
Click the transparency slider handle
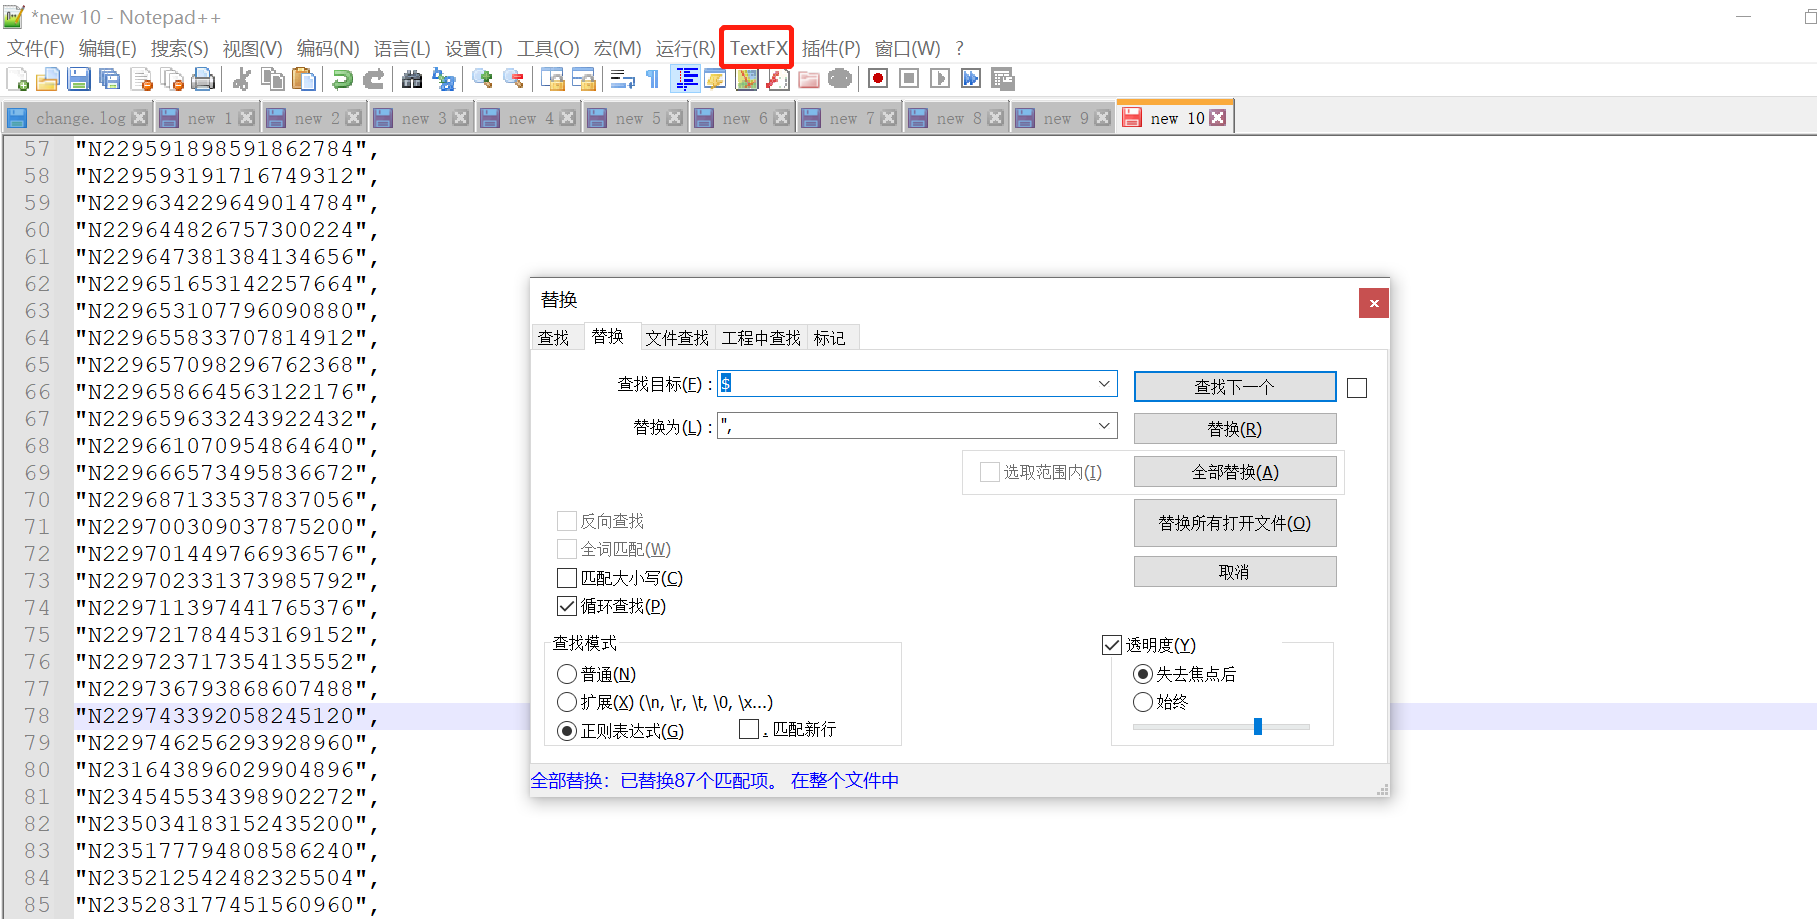coord(1258,727)
